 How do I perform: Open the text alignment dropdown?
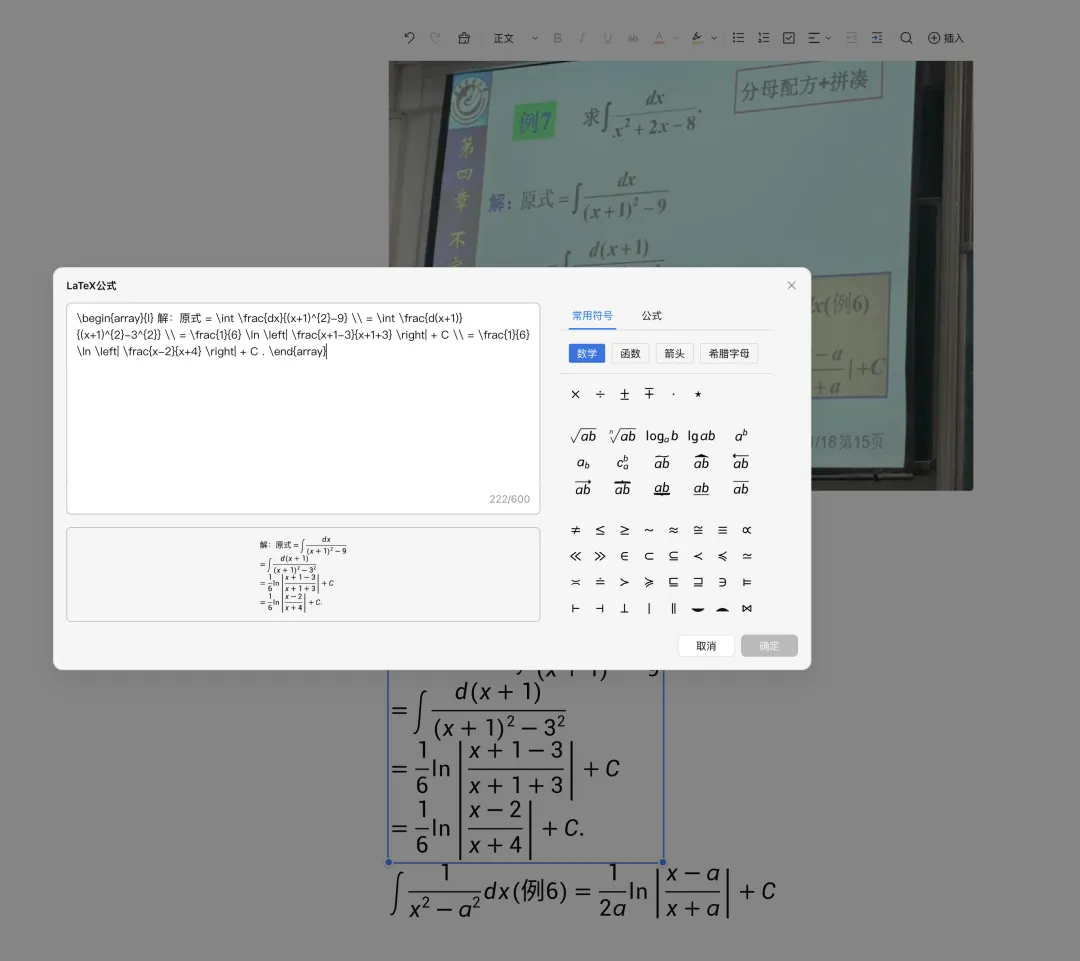pos(819,38)
